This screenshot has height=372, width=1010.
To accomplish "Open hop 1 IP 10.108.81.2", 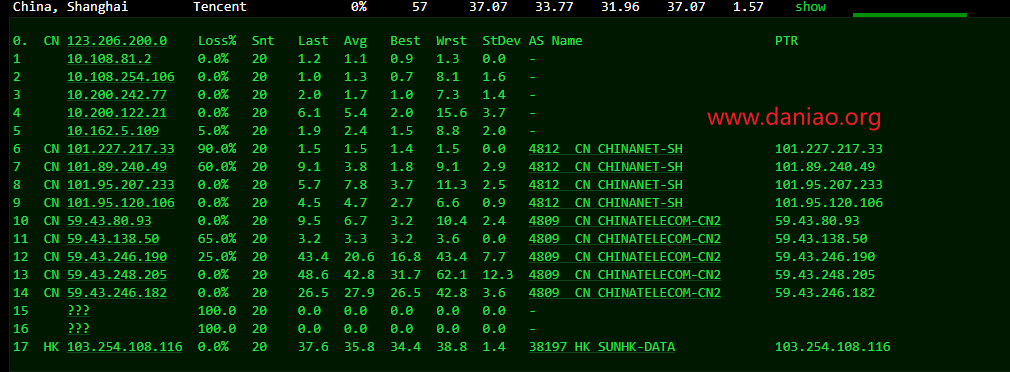I will (x=110, y=59).
